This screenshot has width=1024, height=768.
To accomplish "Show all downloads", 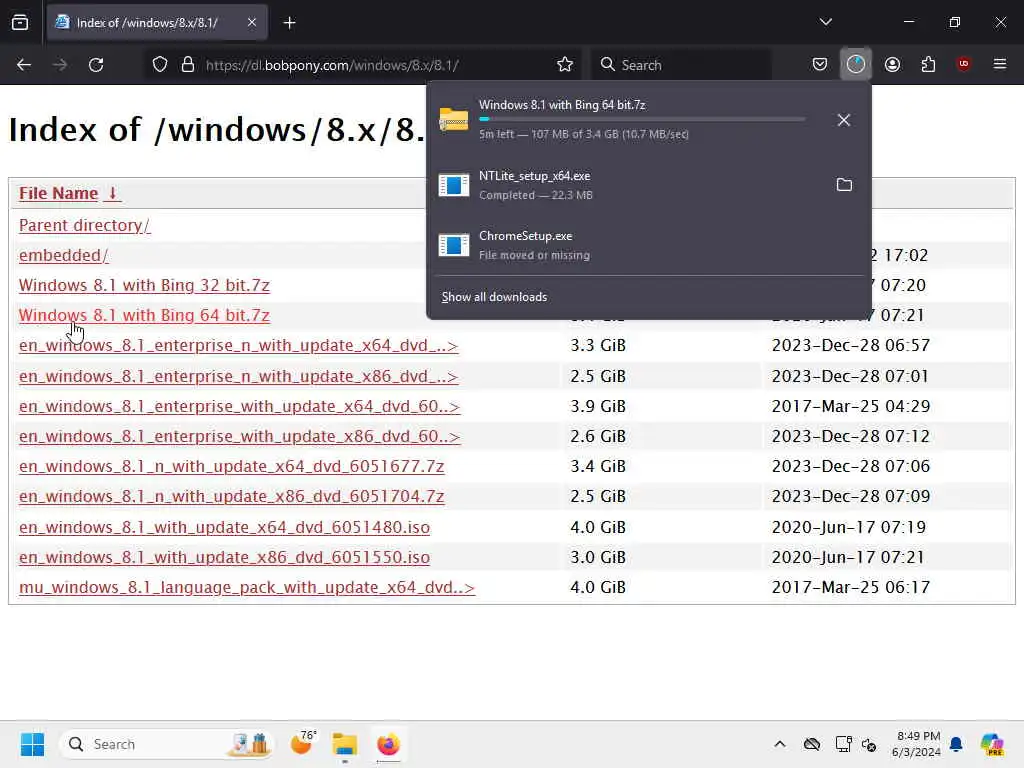I will point(494,296).
